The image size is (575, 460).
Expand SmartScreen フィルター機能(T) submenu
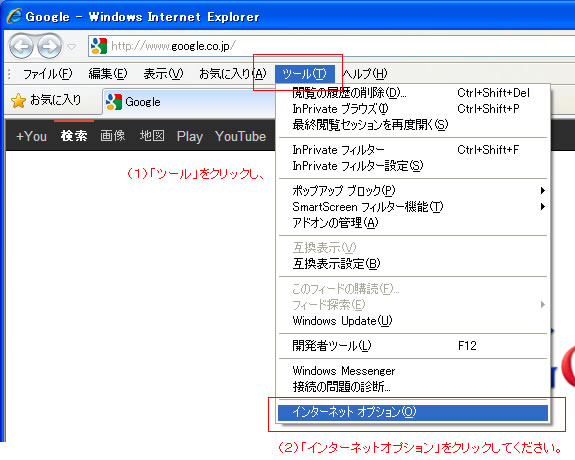[413, 207]
